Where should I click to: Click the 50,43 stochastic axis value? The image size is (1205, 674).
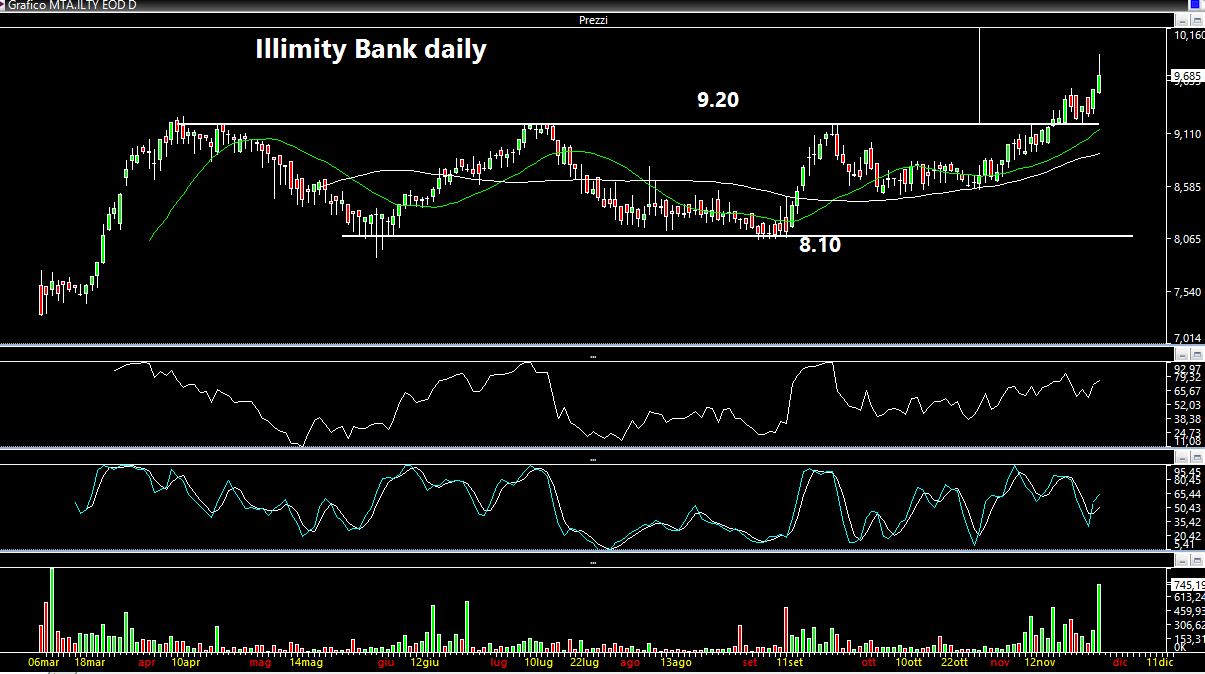1188,508
